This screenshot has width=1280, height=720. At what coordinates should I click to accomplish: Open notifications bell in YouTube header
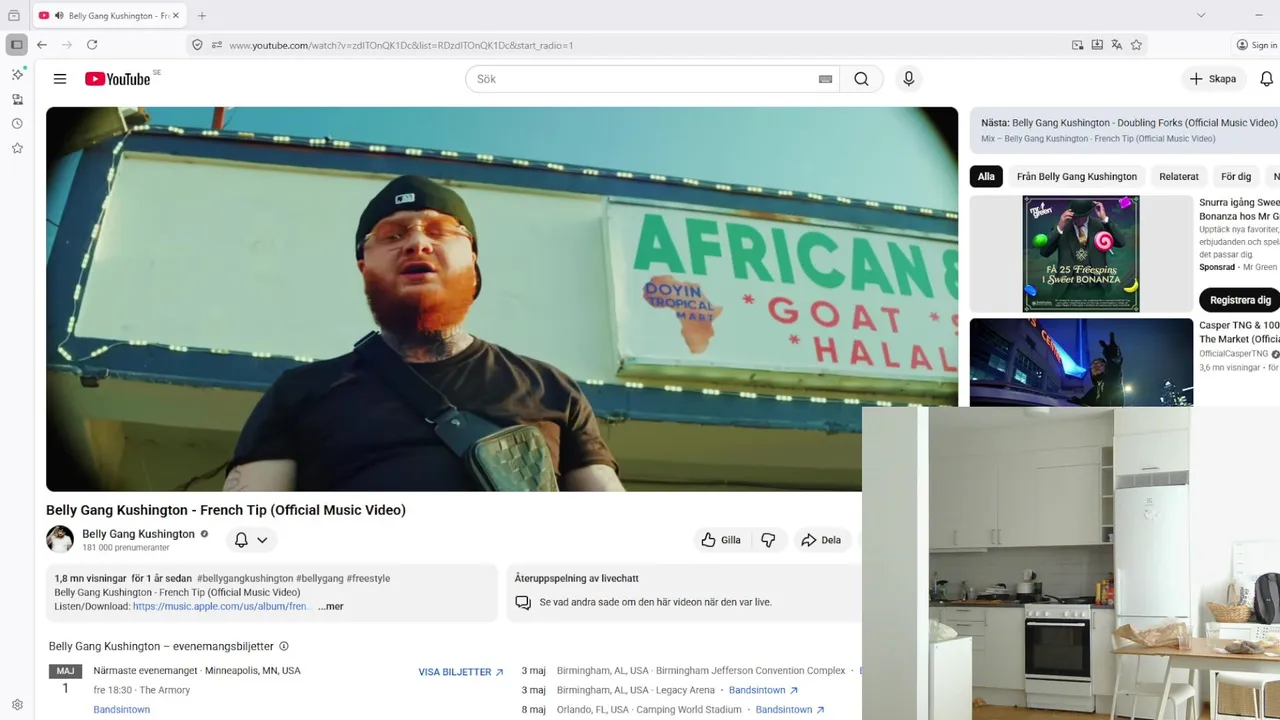pyautogui.click(x=1266, y=79)
